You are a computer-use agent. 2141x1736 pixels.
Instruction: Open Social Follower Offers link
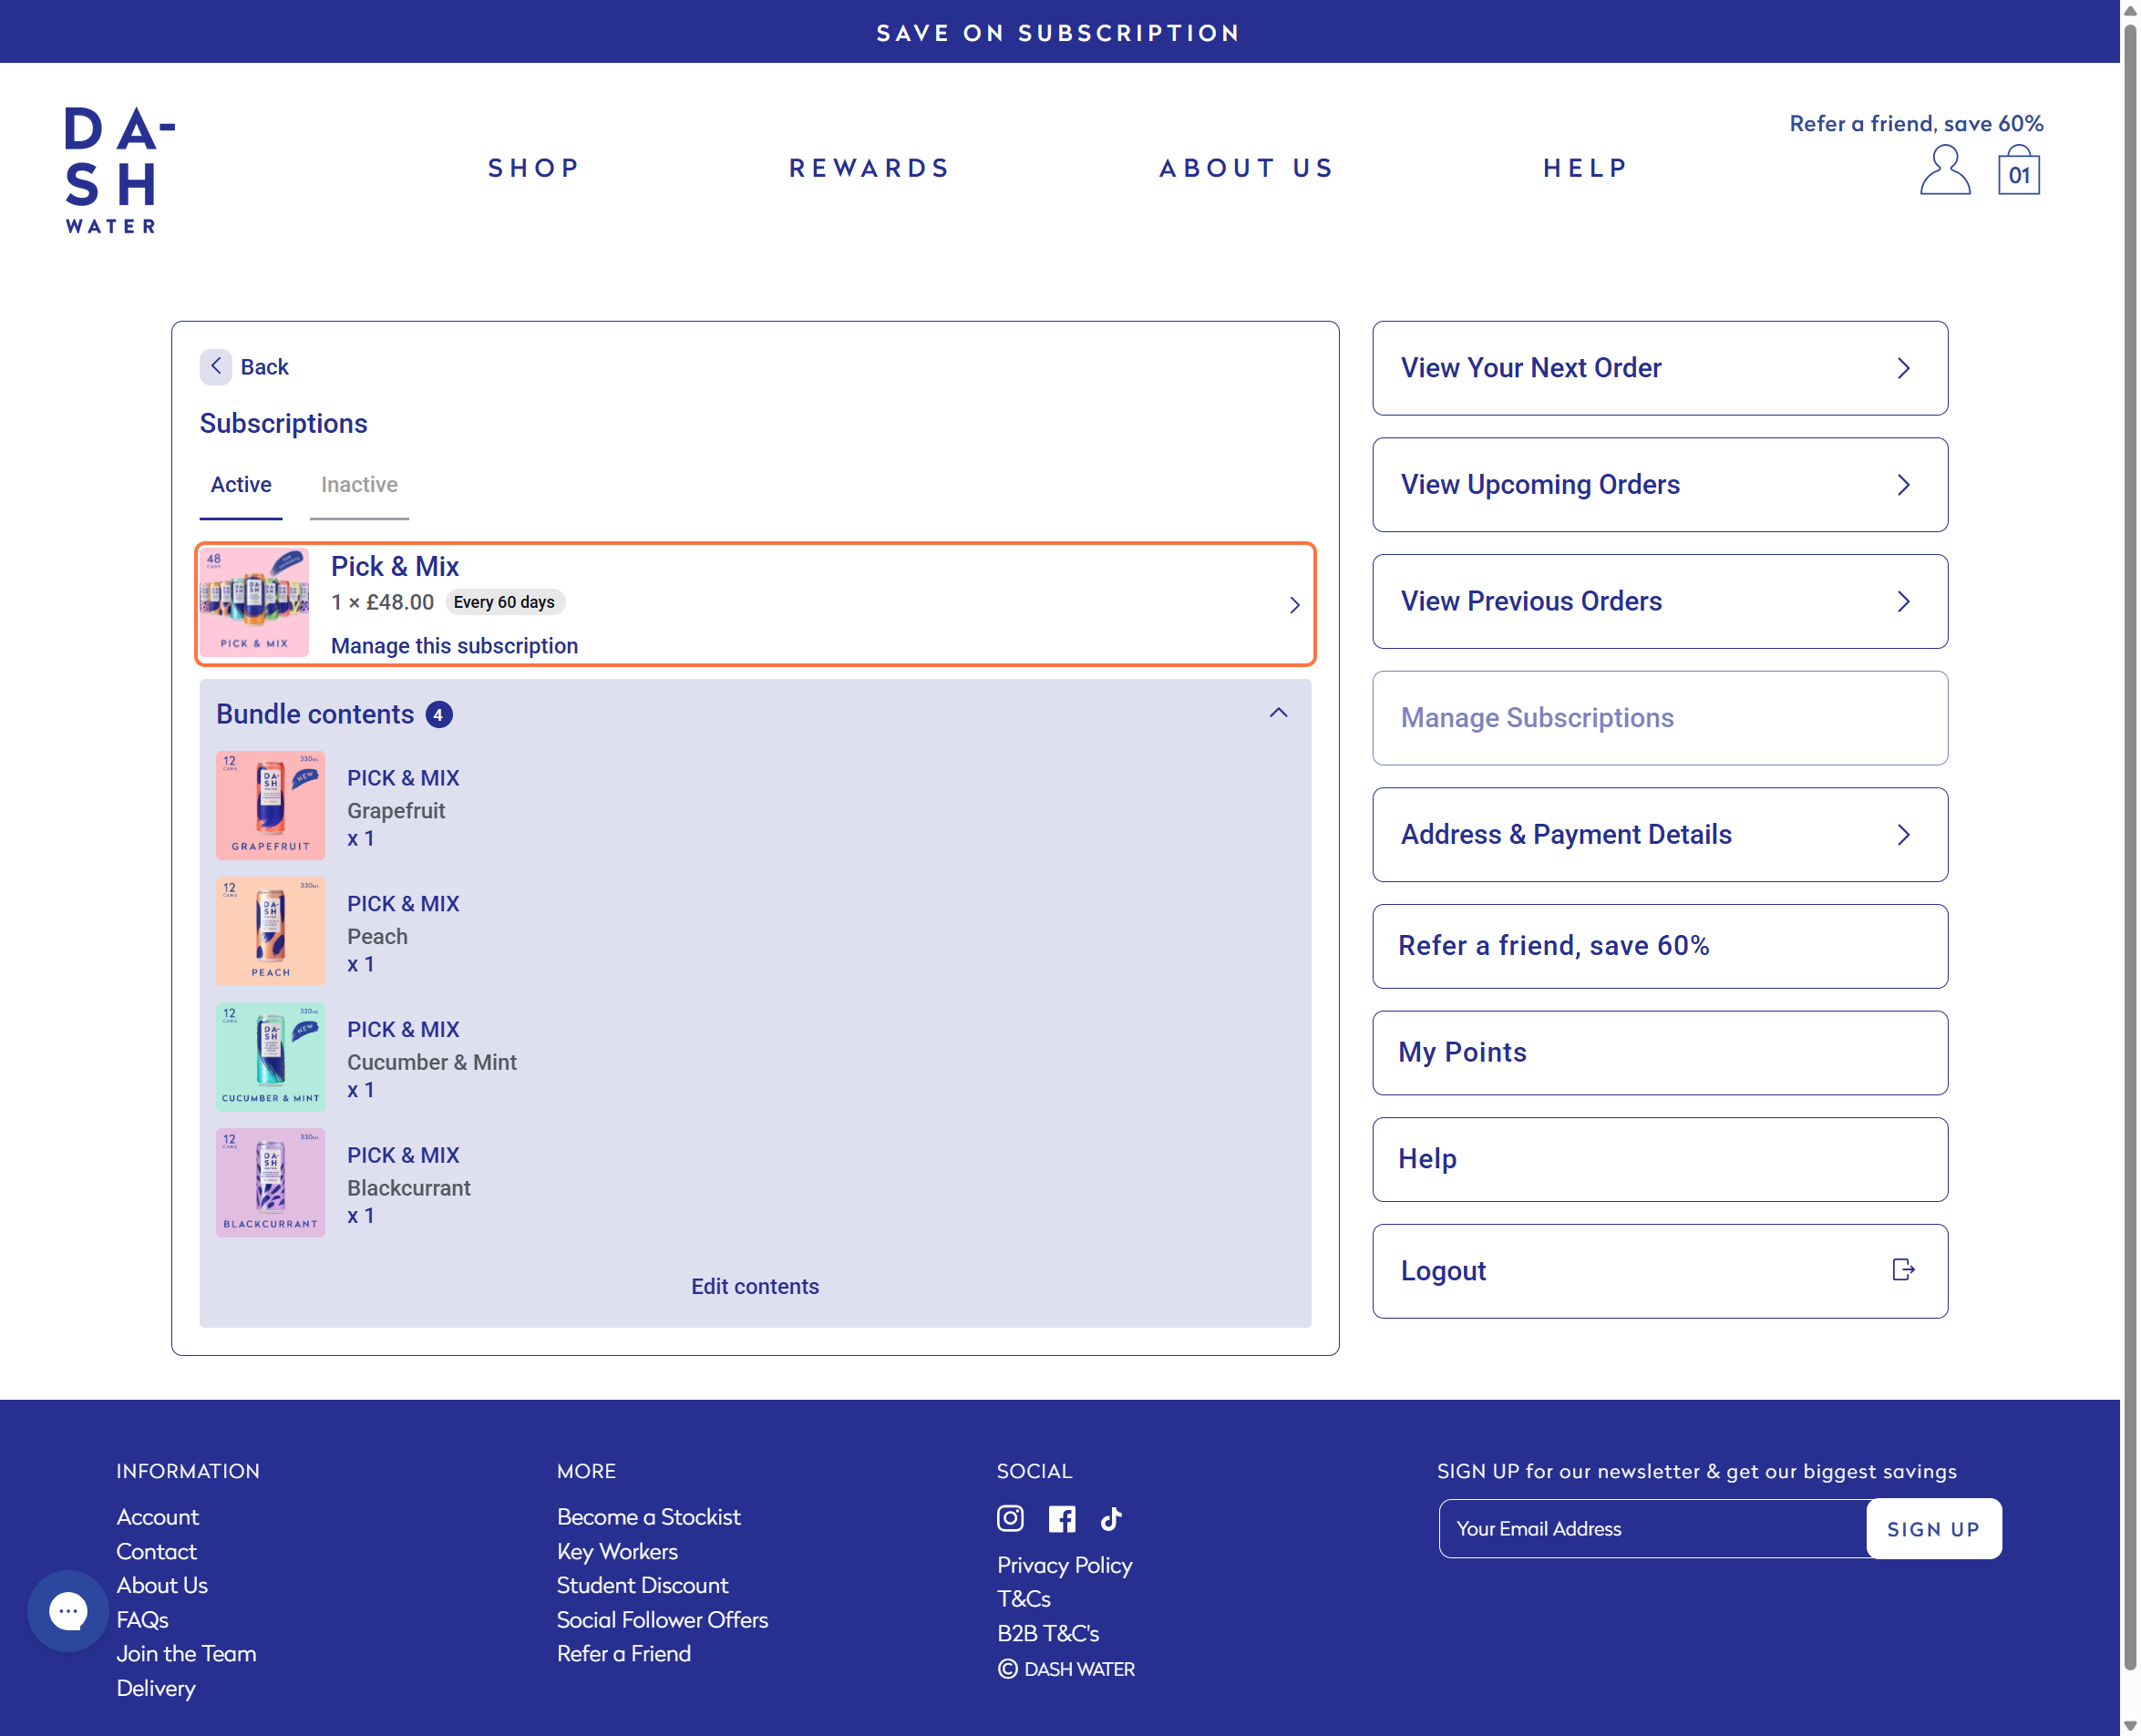point(662,1619)
